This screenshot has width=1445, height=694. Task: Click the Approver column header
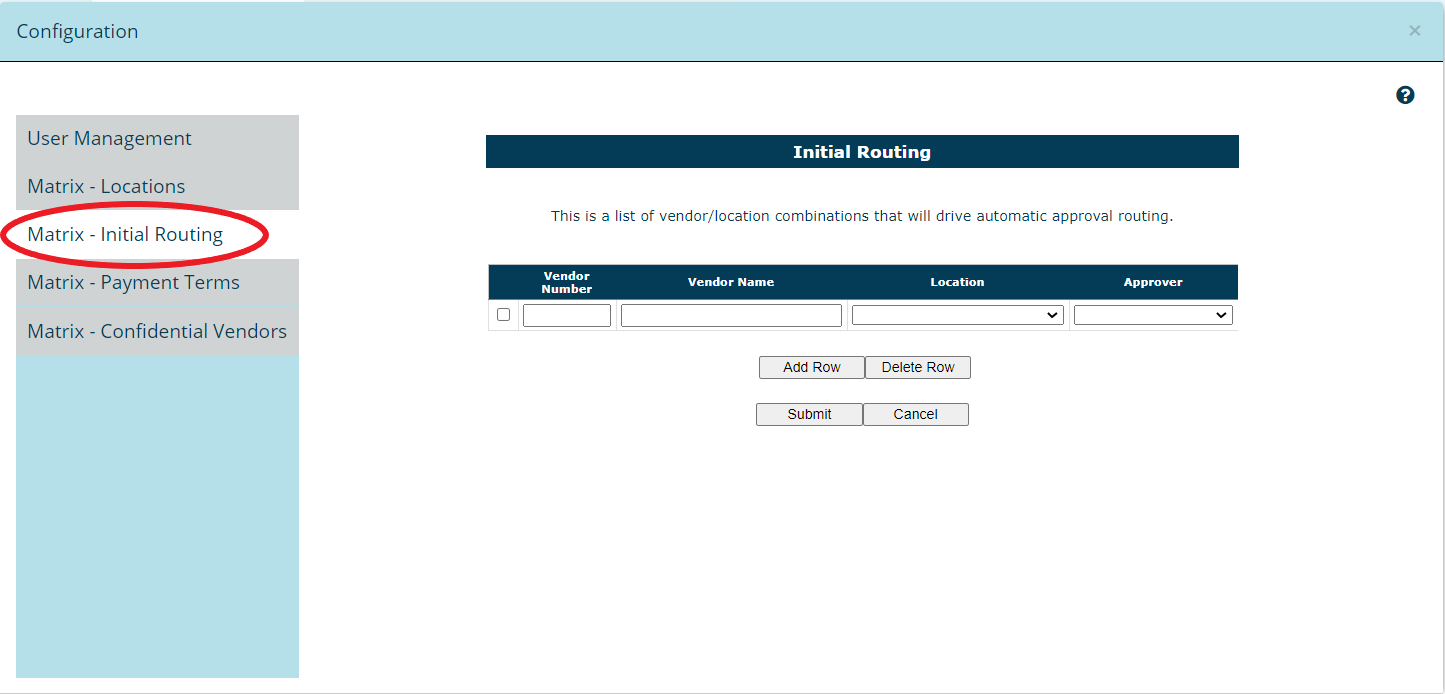click(x=1153, y=283)
